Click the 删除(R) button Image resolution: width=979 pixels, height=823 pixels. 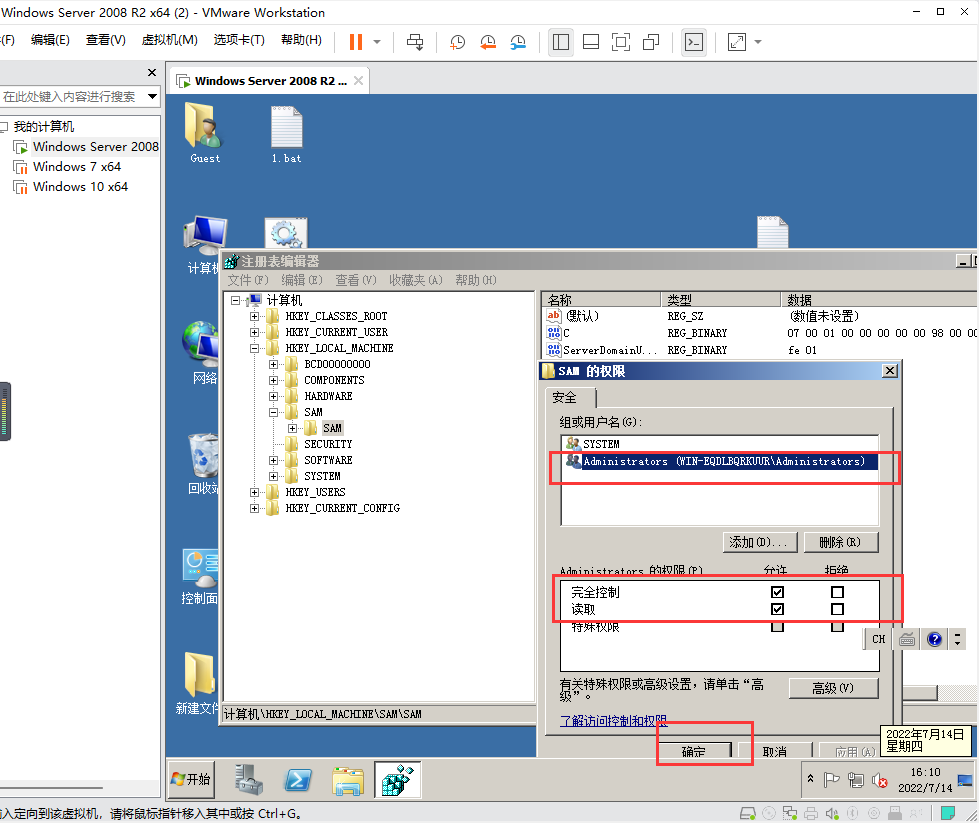pyautogui.click(x=840, y=542)
